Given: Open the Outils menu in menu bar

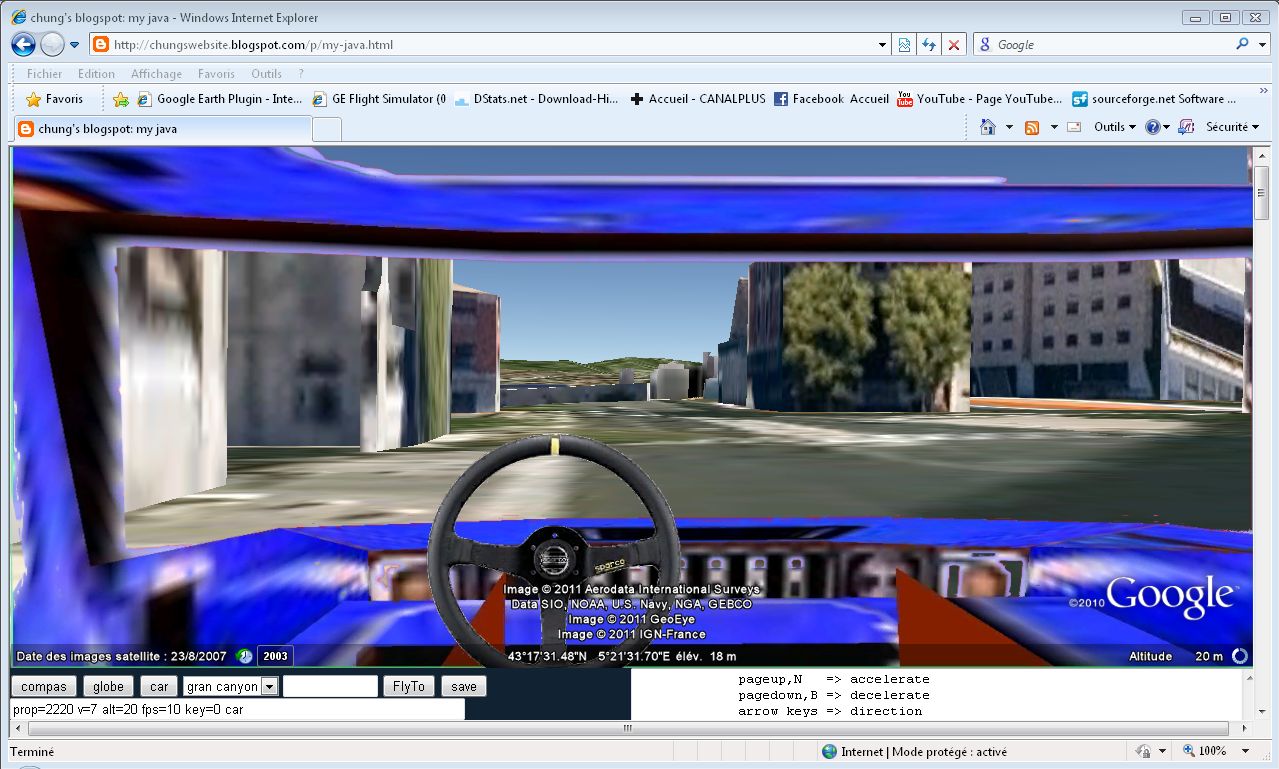Looking at the screenshot, I should [x=266, y=74].
